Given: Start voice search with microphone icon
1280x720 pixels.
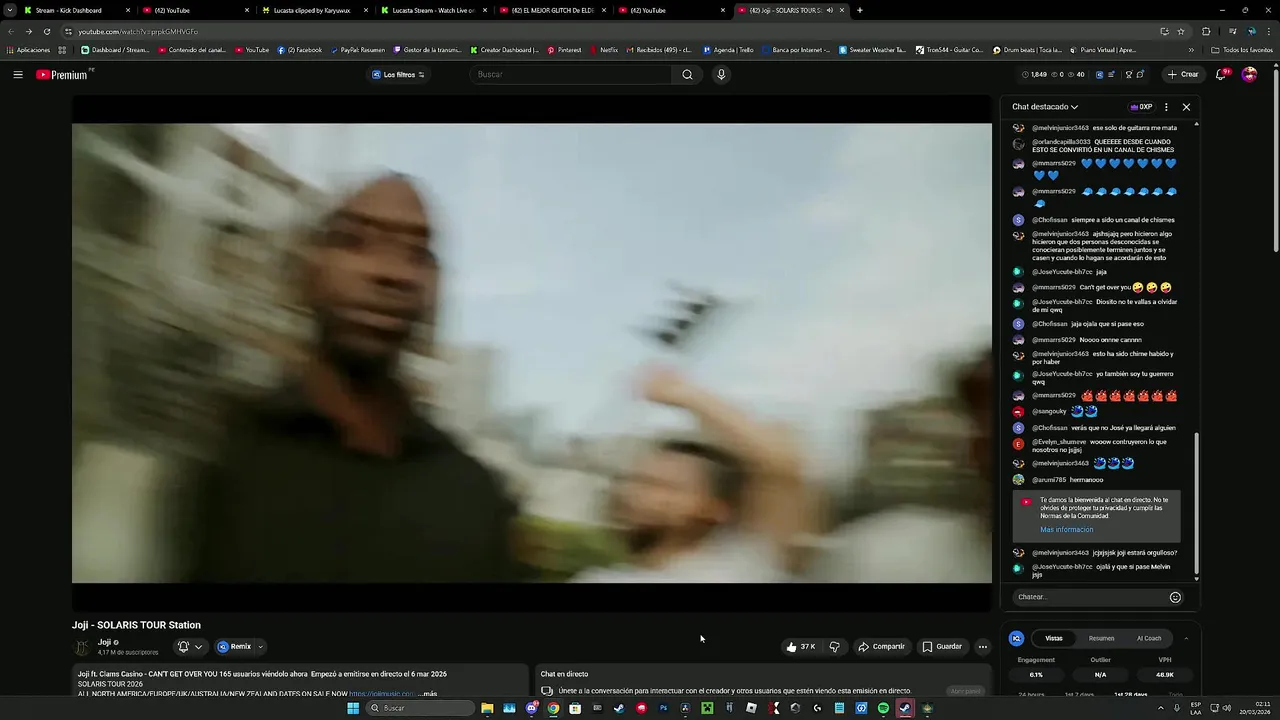Looking at the screenshot, I should coord(721,74).
